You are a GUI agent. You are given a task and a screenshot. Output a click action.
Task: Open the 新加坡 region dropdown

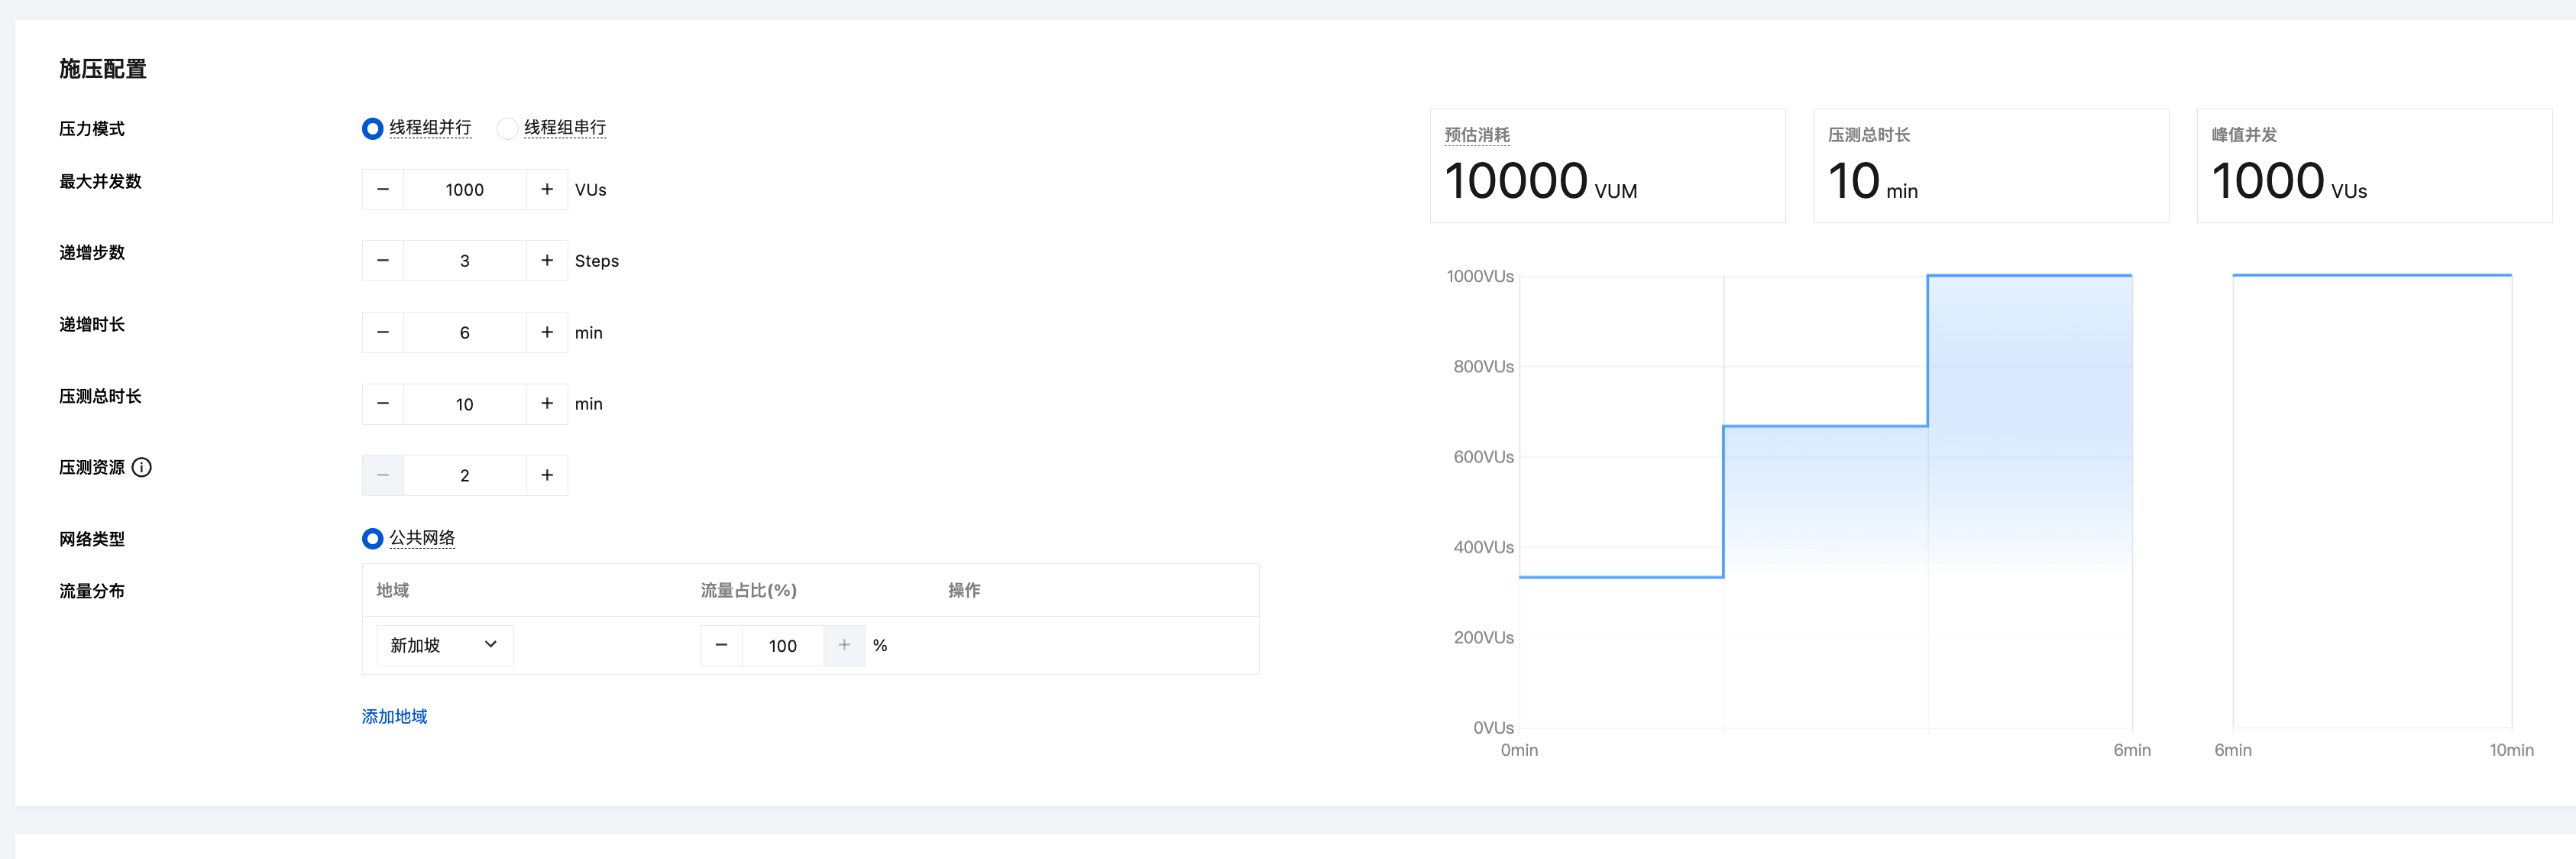coord(444,645)
